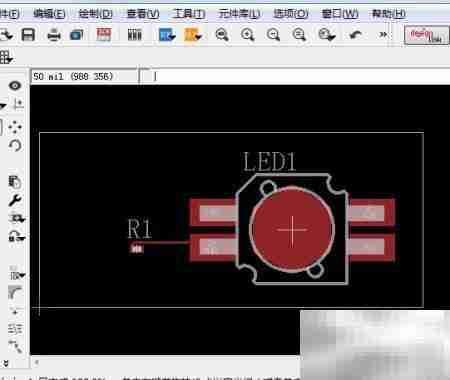Toggle the eye visibility icon in left toolbar

pos(15,86)
